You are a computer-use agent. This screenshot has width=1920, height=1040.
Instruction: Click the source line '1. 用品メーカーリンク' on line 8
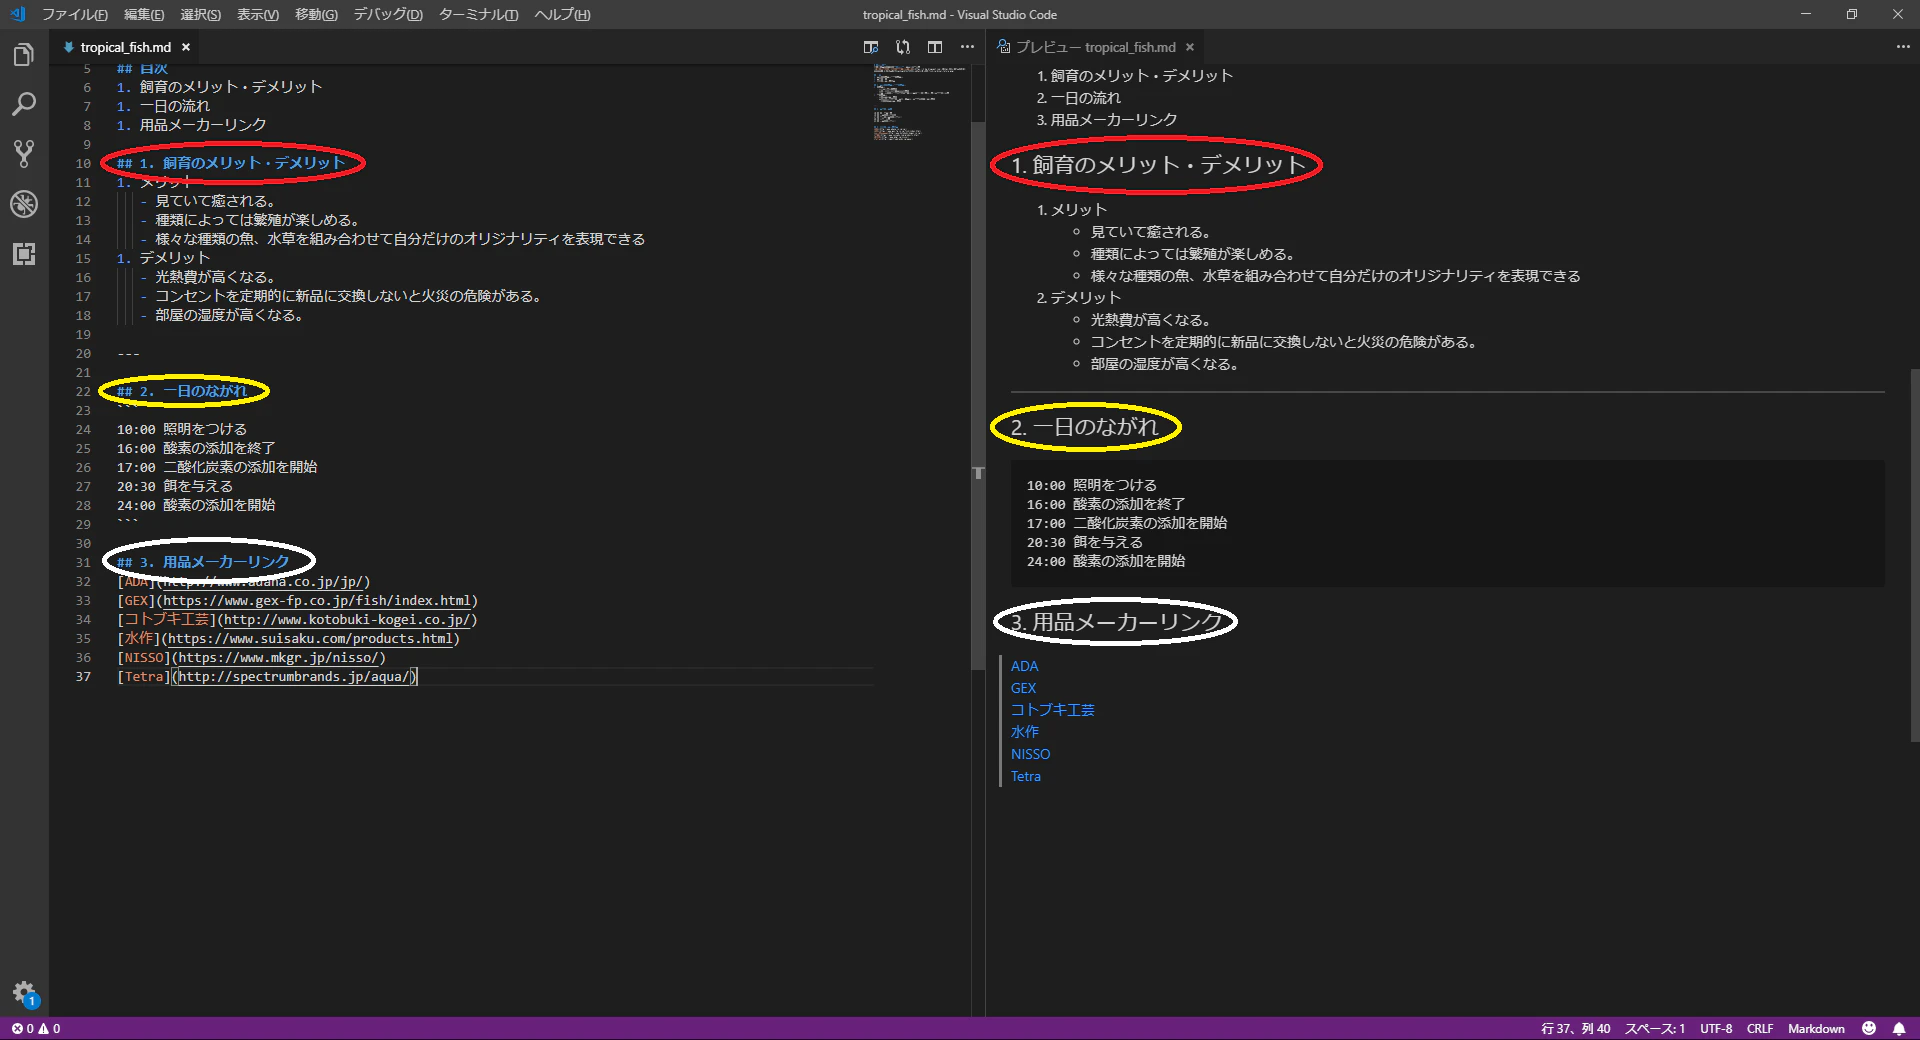coord(191,126)
